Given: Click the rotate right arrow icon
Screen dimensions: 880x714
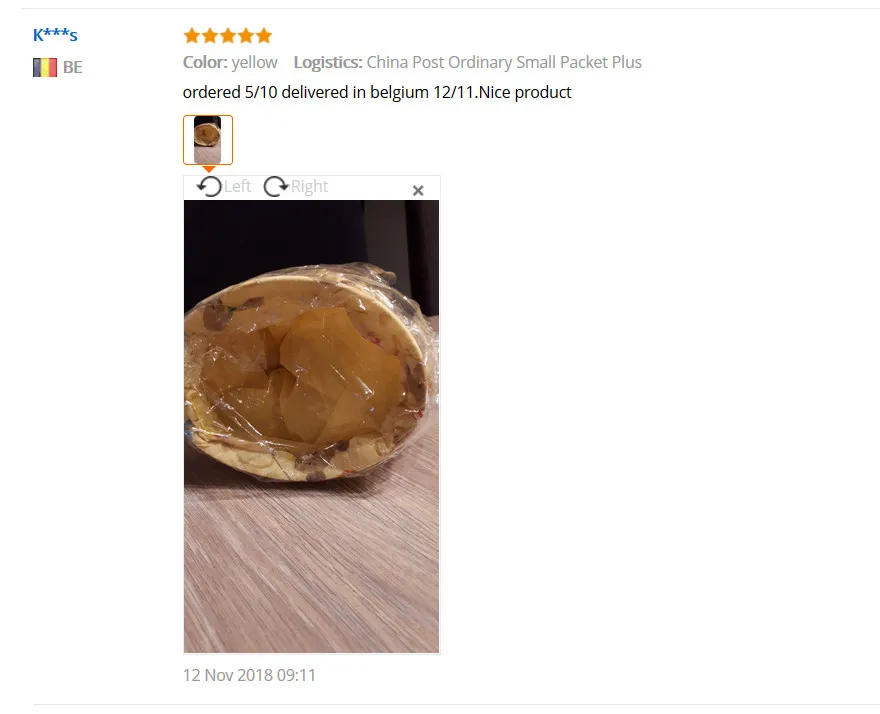Looking at the screenshot, I should click(x=276, y=186).
